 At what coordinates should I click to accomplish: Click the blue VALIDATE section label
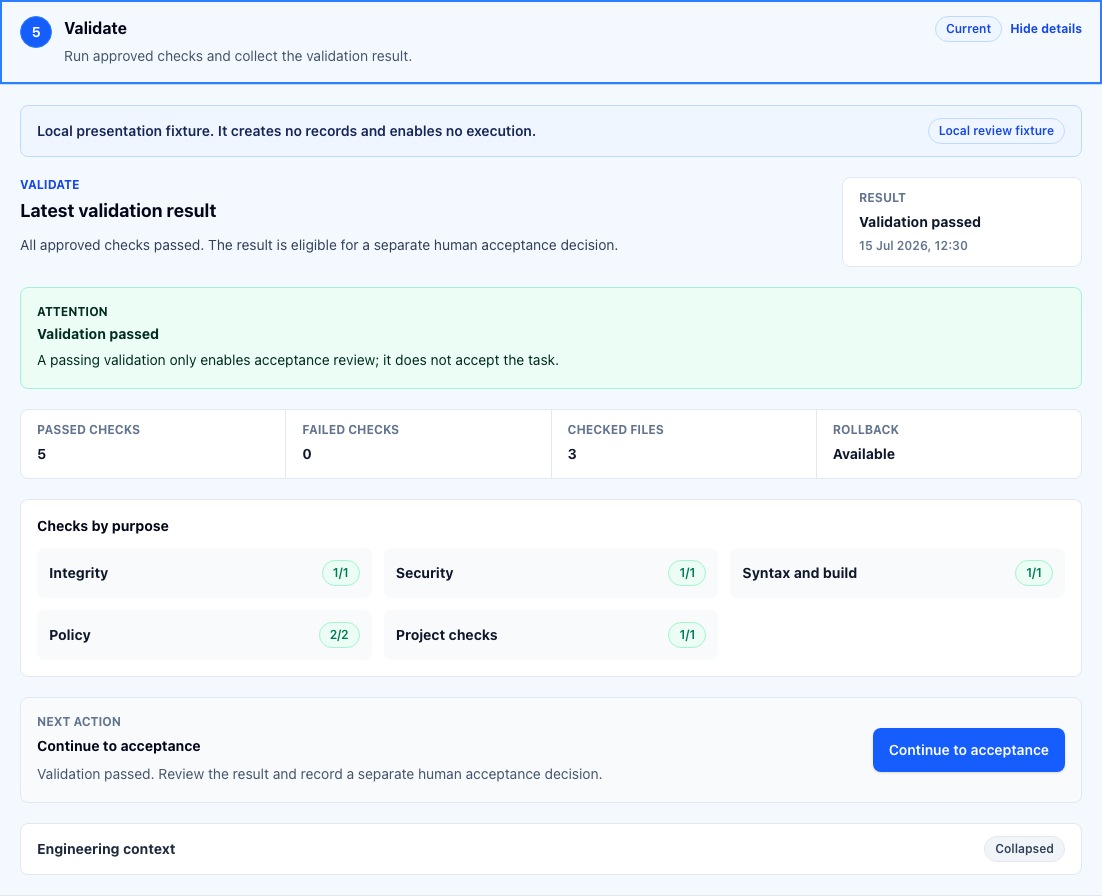50,185
